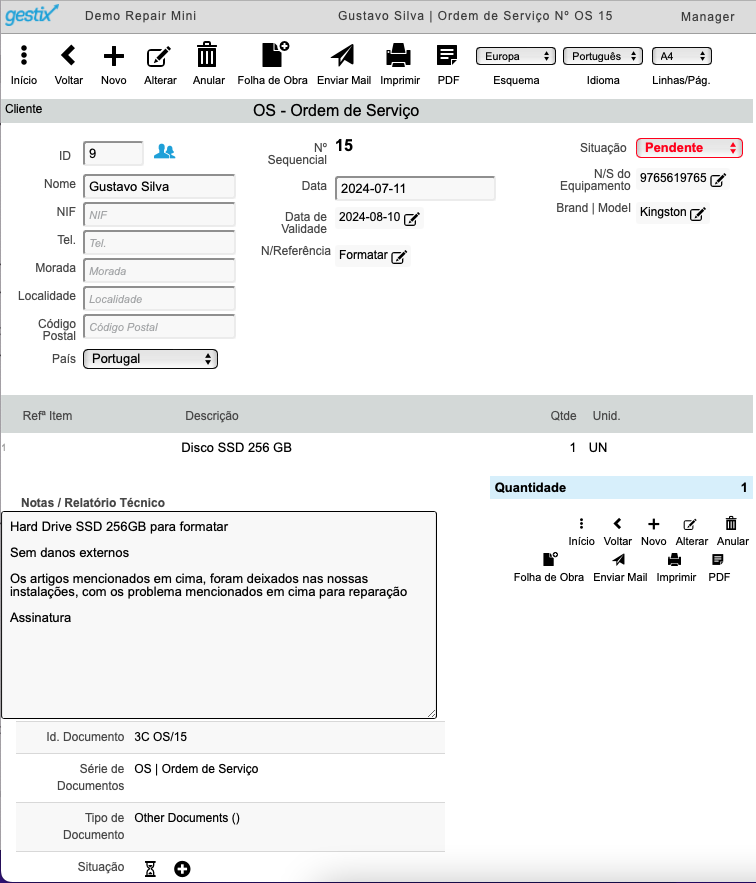Click bottom Imprimir printer icon

point(674,559)
